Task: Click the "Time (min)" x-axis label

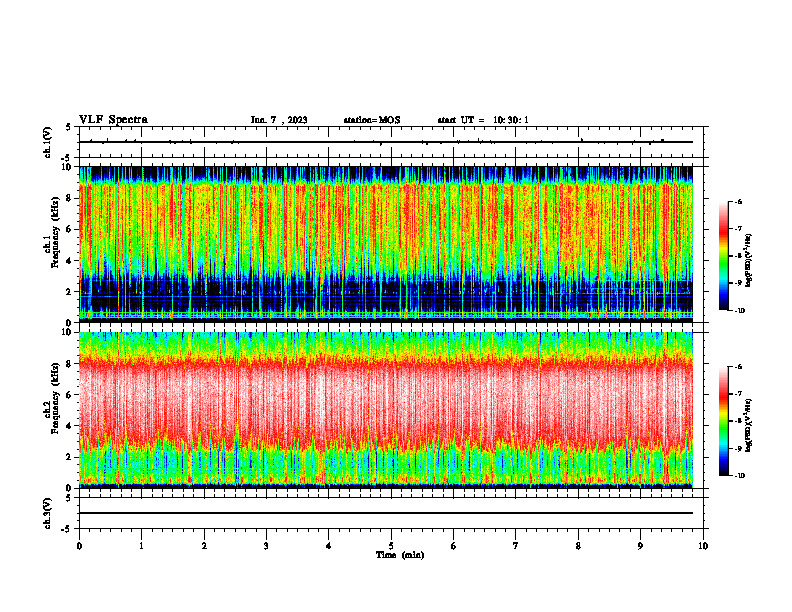Action: pyautogui.click(x=400, y=555)
